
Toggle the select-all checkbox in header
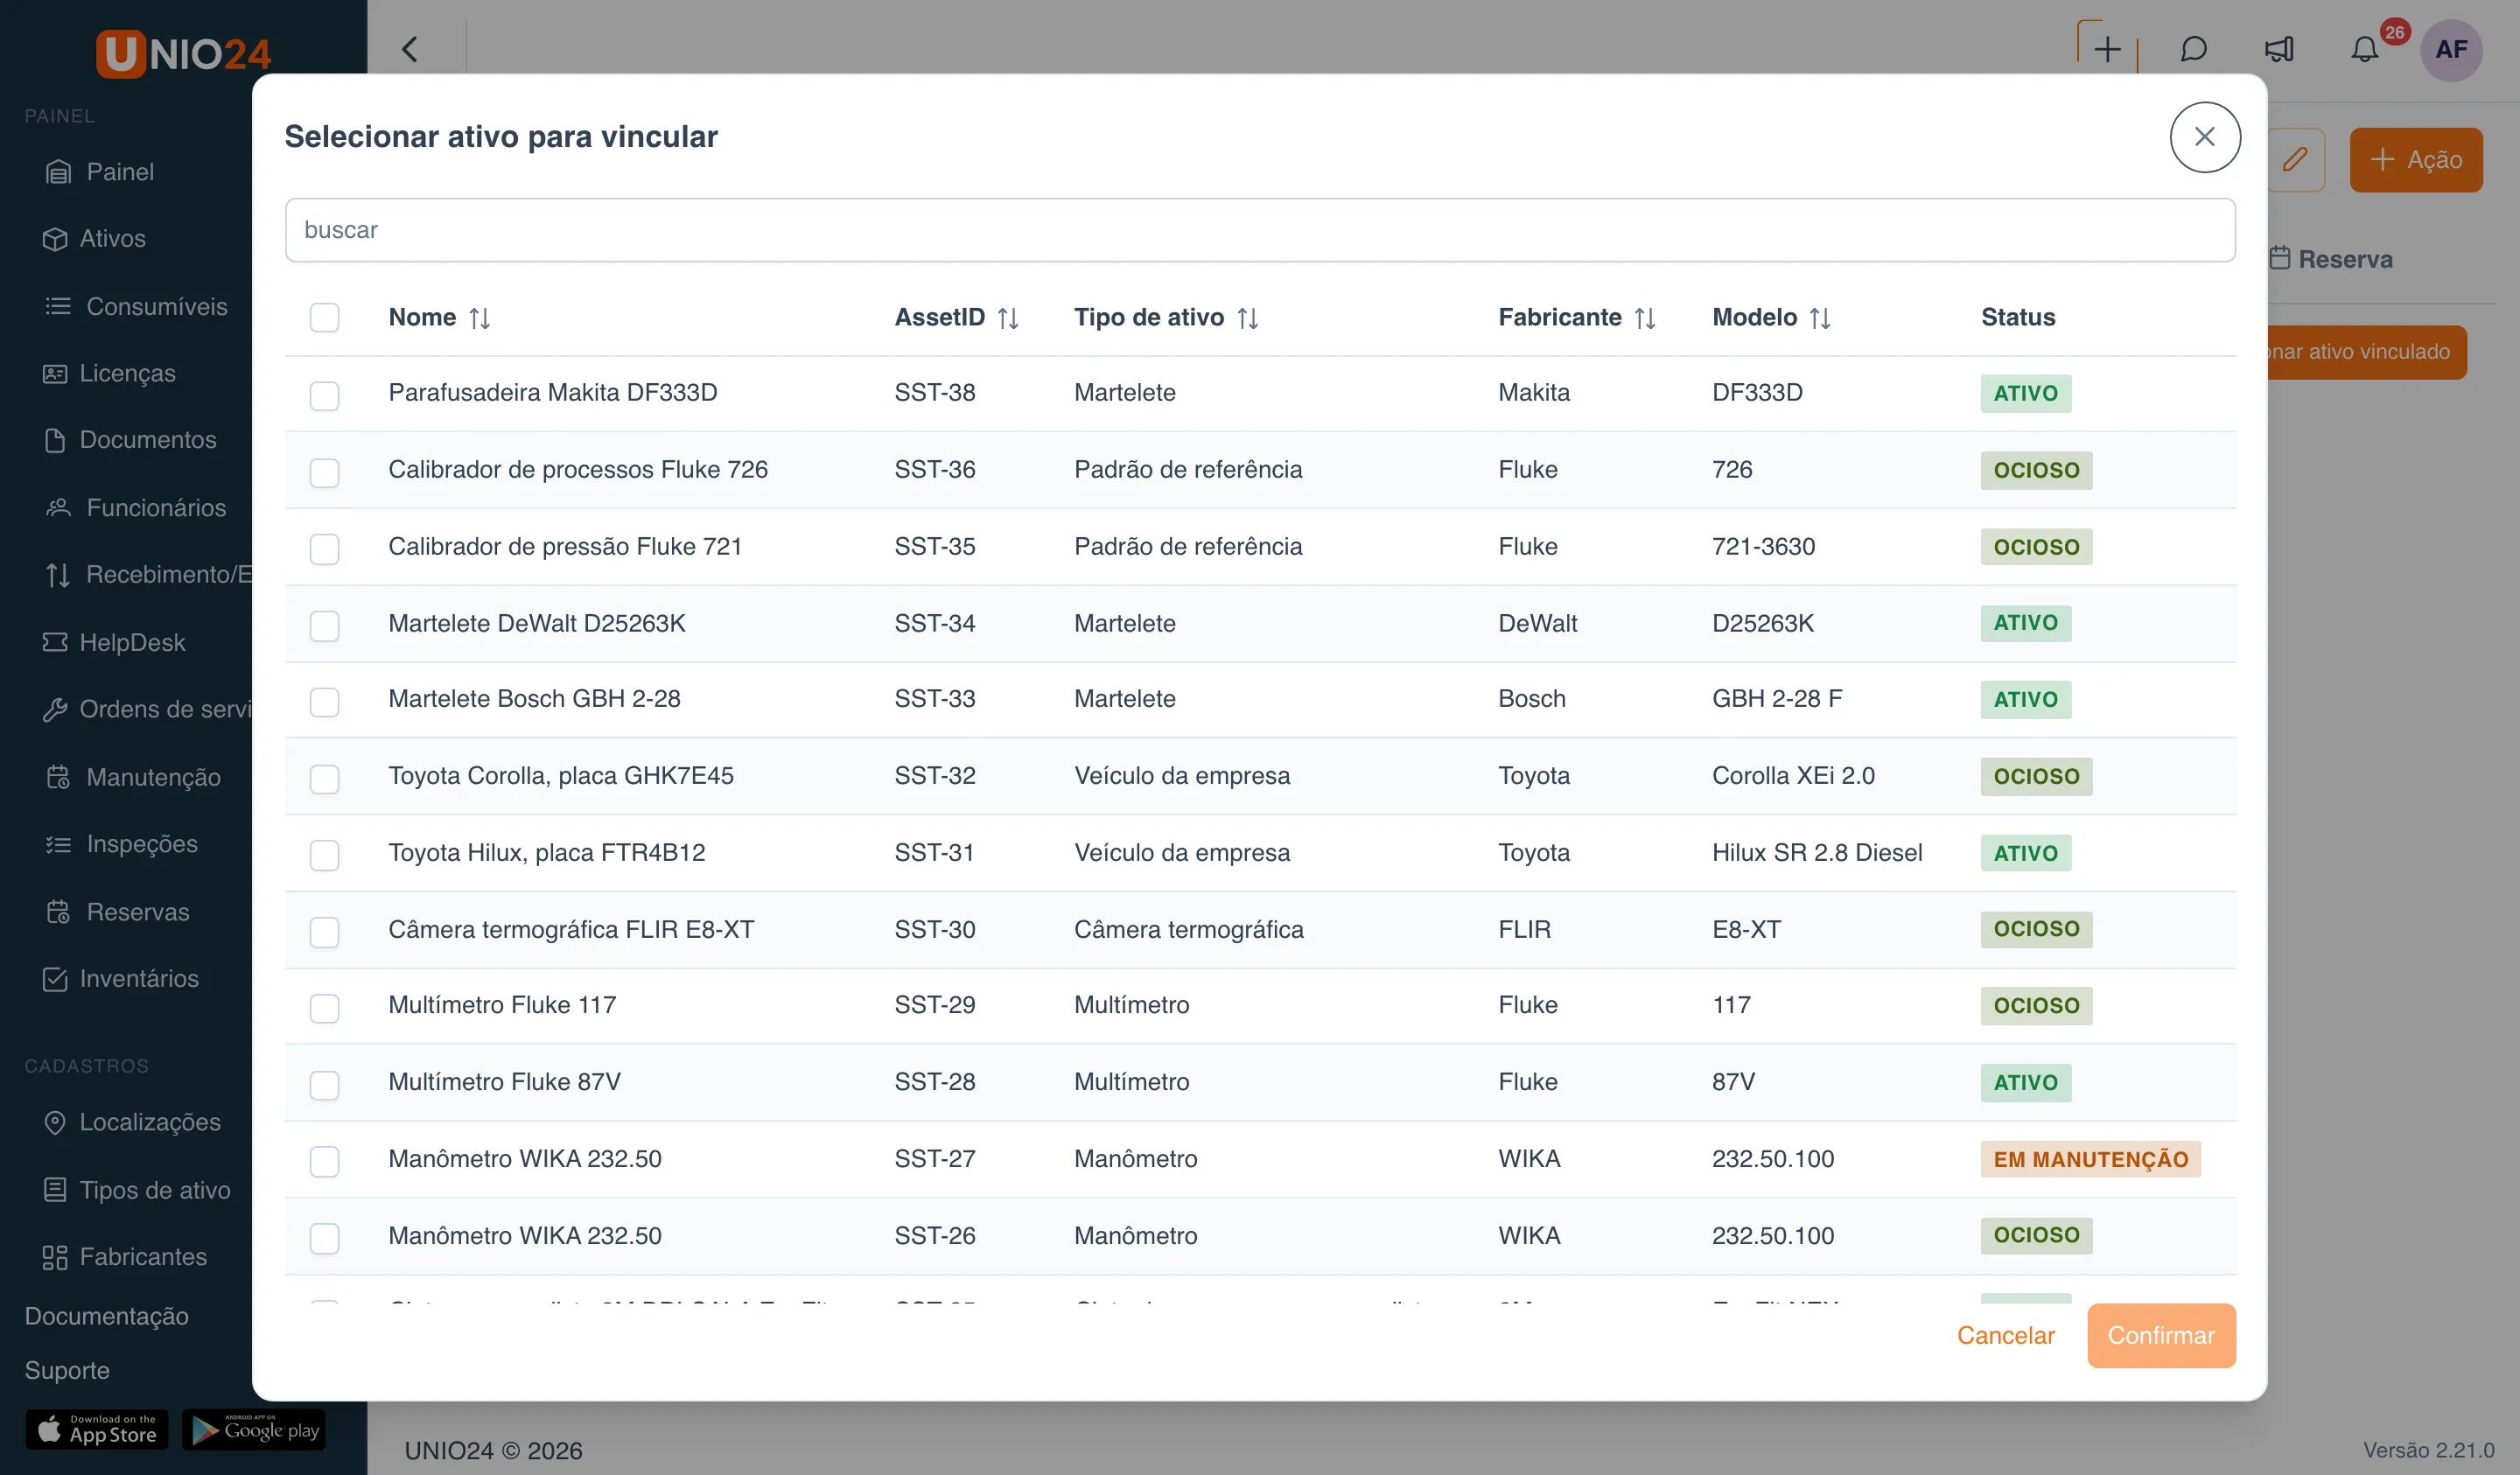click(x=324, y=318)
